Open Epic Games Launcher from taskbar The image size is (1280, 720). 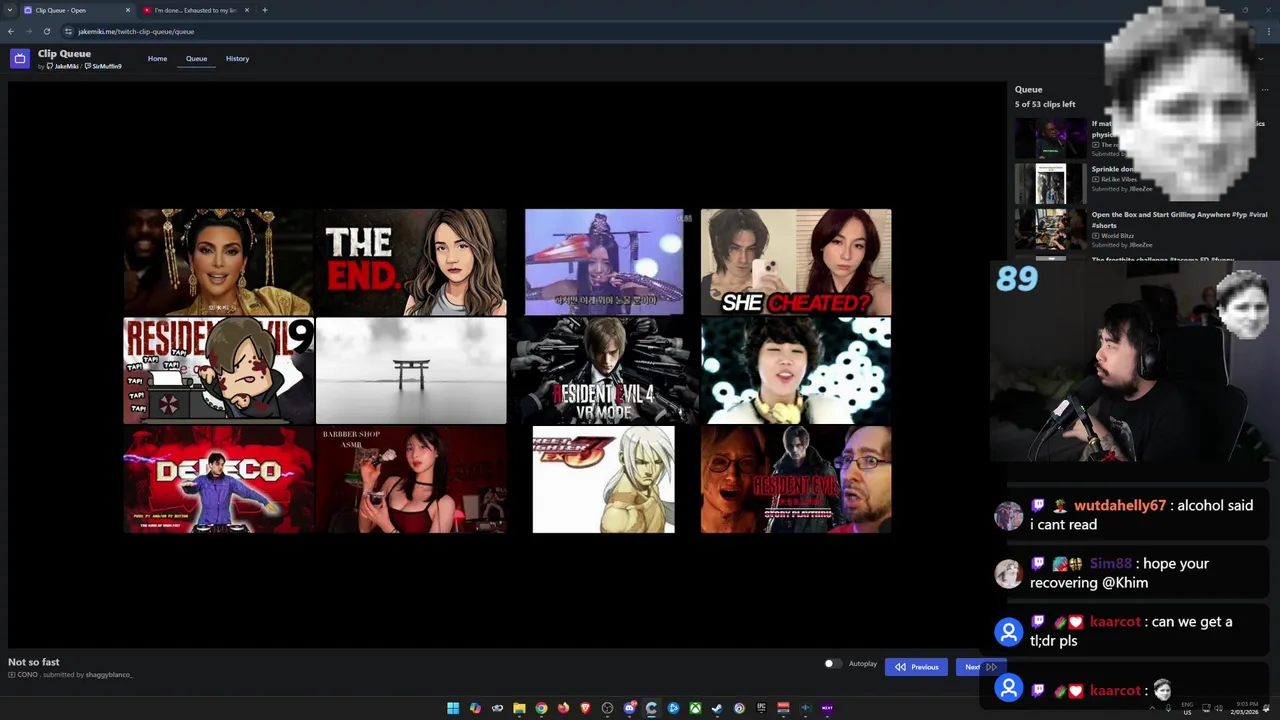(x=761, y=708)
